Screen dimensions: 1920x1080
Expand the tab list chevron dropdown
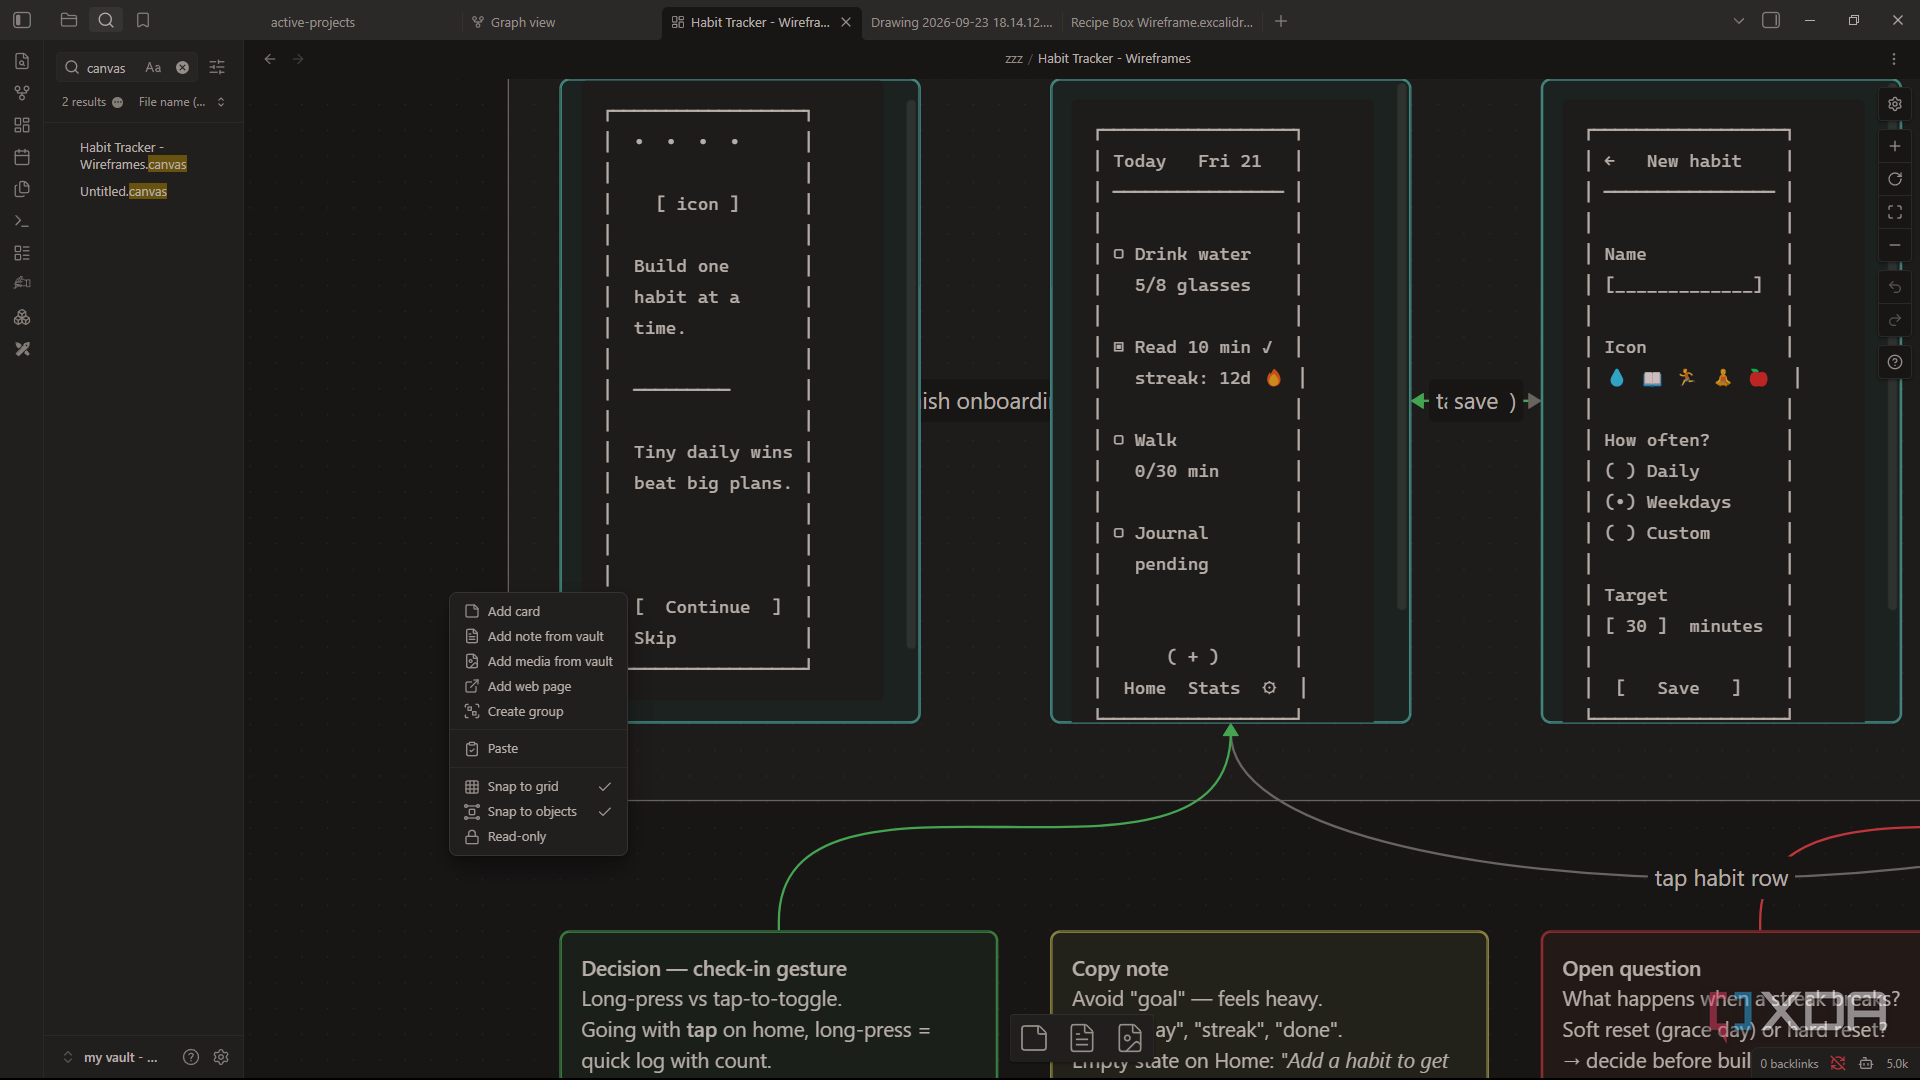[x=1739, y=21]
